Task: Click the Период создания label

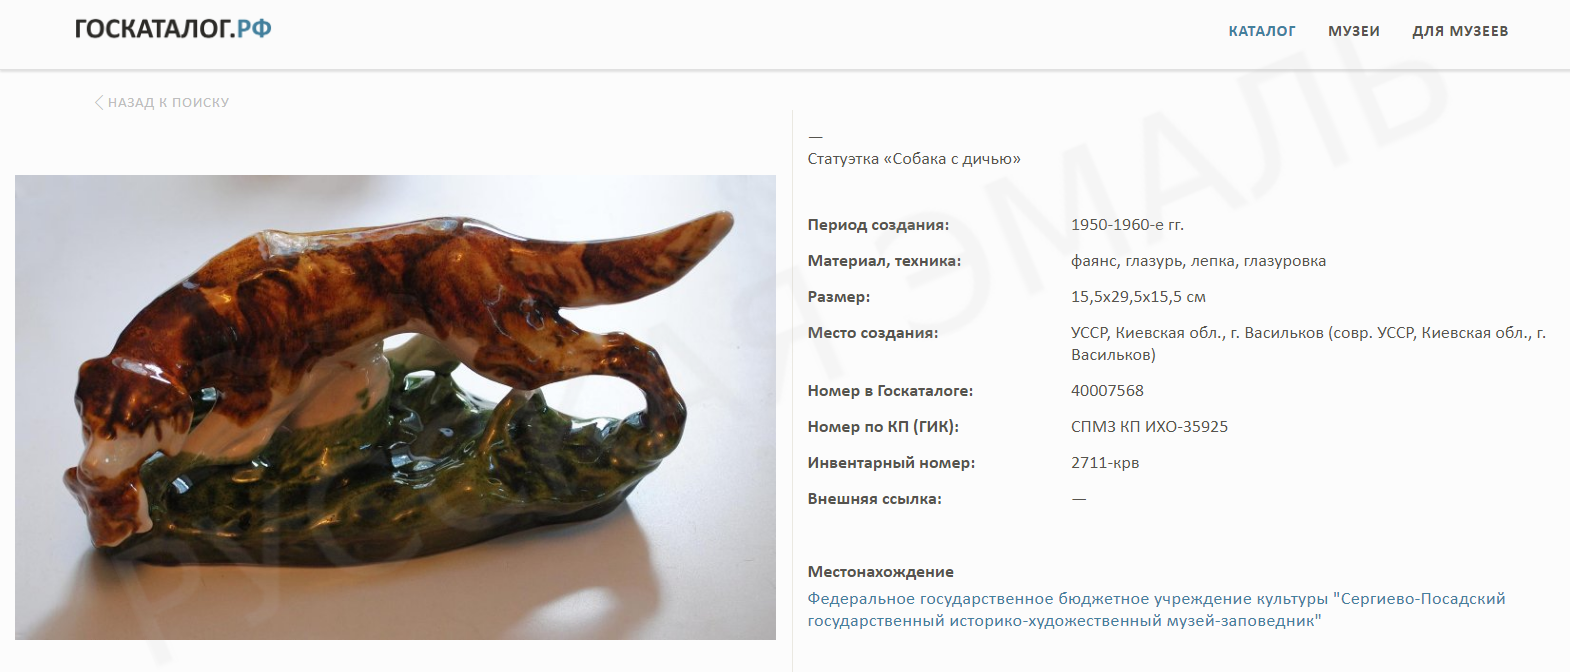Action: tap(878, 225)
